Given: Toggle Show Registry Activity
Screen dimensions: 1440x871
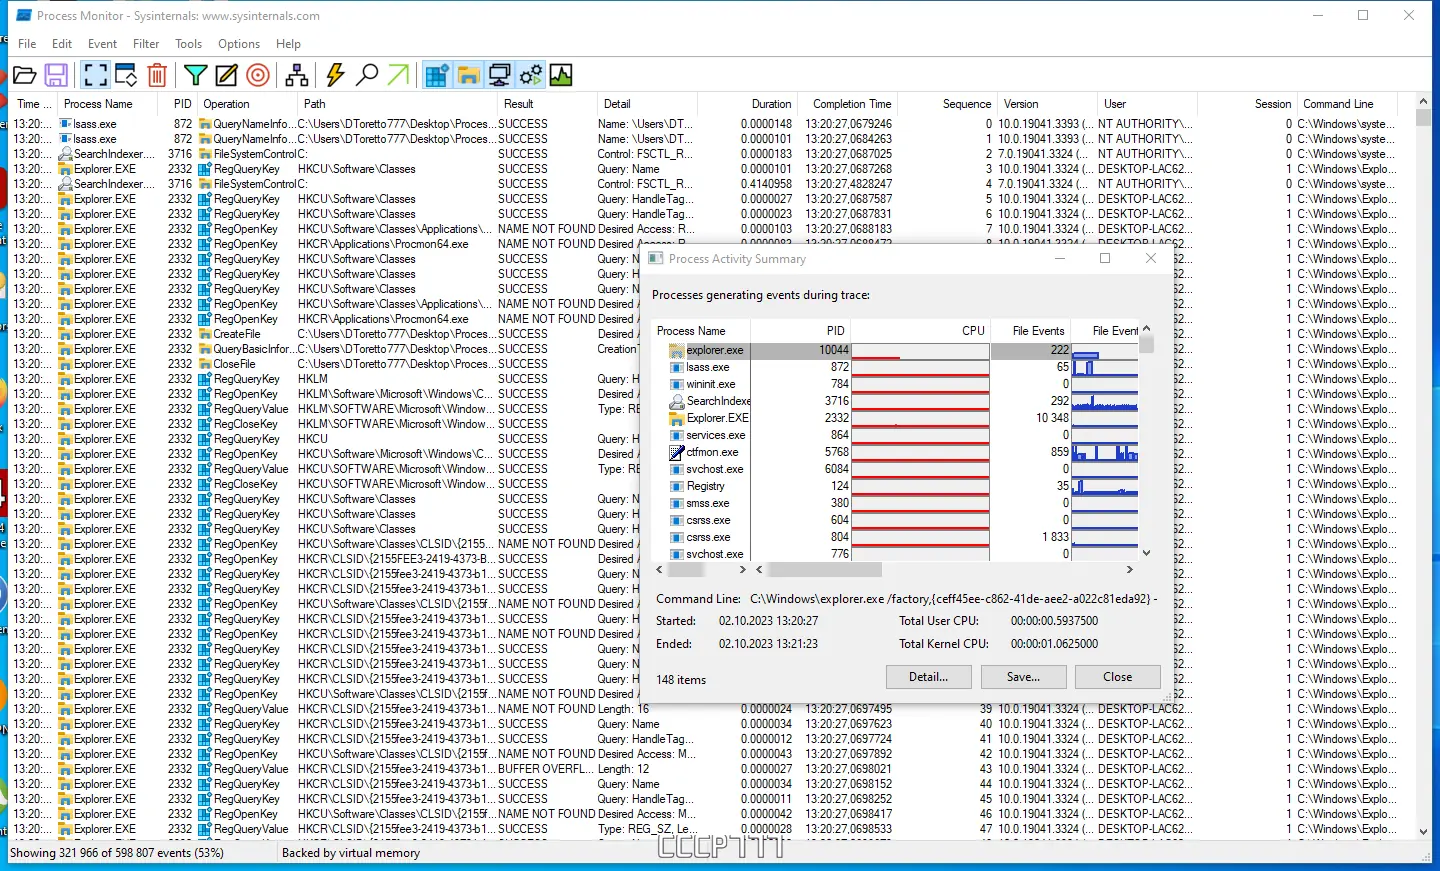Looking at the screenshot, I should pos(437,75).
